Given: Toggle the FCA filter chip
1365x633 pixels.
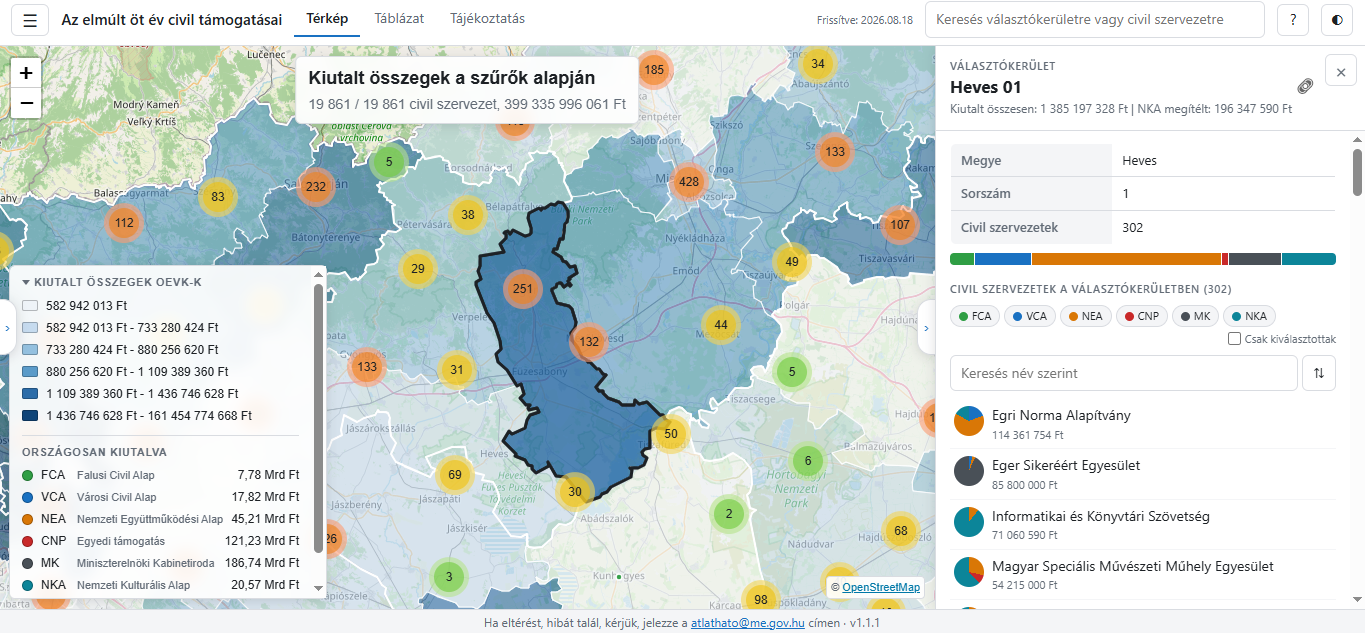Looking at the screenshot, I should tap(975, 316).
